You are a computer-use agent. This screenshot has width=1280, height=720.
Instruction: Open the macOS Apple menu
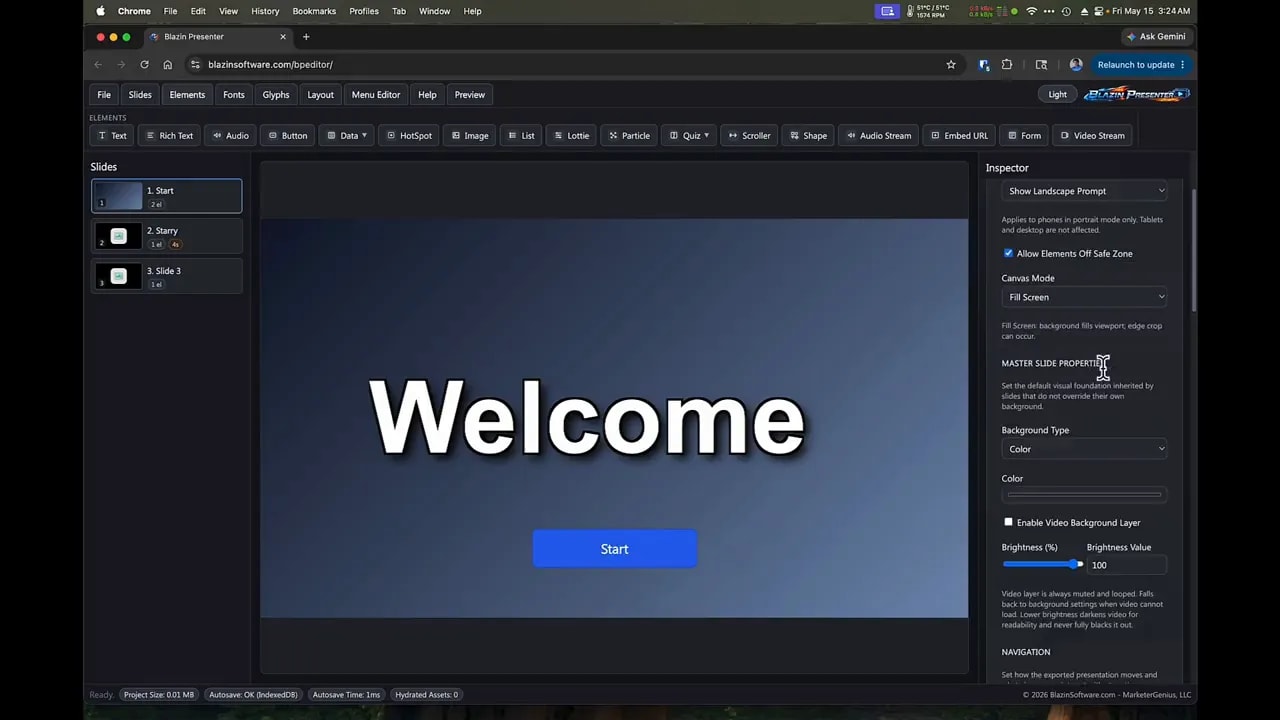coord(100,11)
